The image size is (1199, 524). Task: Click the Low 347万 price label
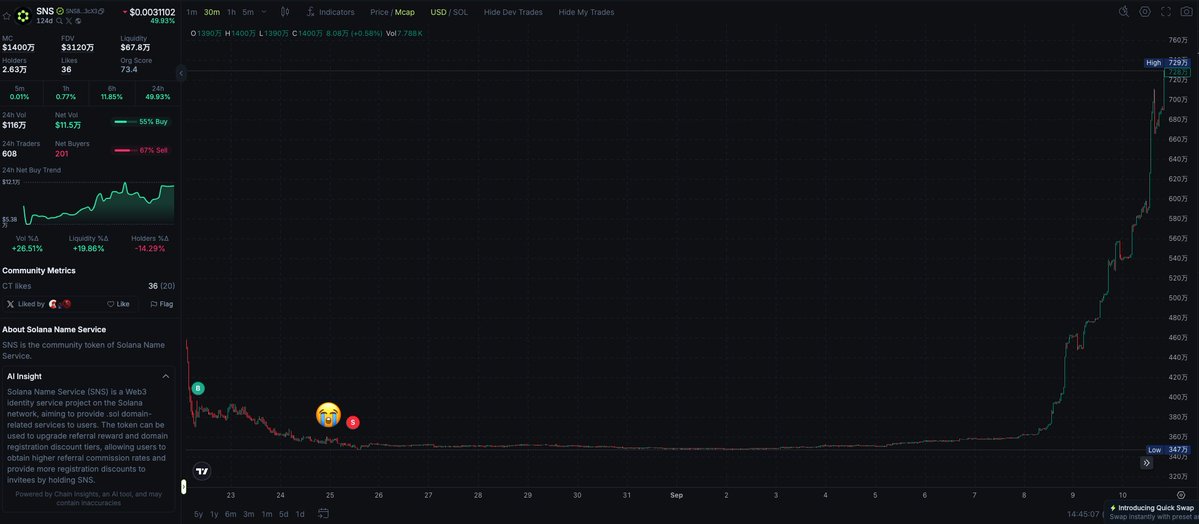[x=1167, y=450]
